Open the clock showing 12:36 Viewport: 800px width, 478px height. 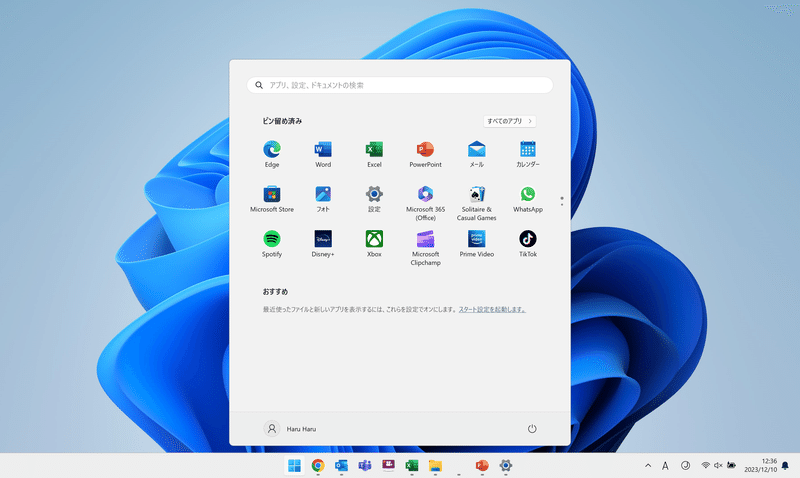click(x=760, y=465)
